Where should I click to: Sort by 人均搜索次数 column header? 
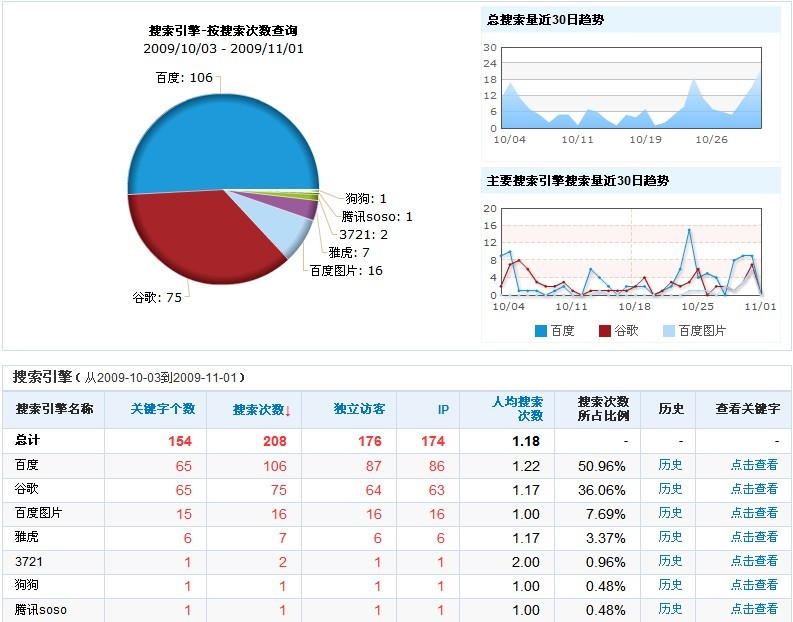click(x=517, y=409)
